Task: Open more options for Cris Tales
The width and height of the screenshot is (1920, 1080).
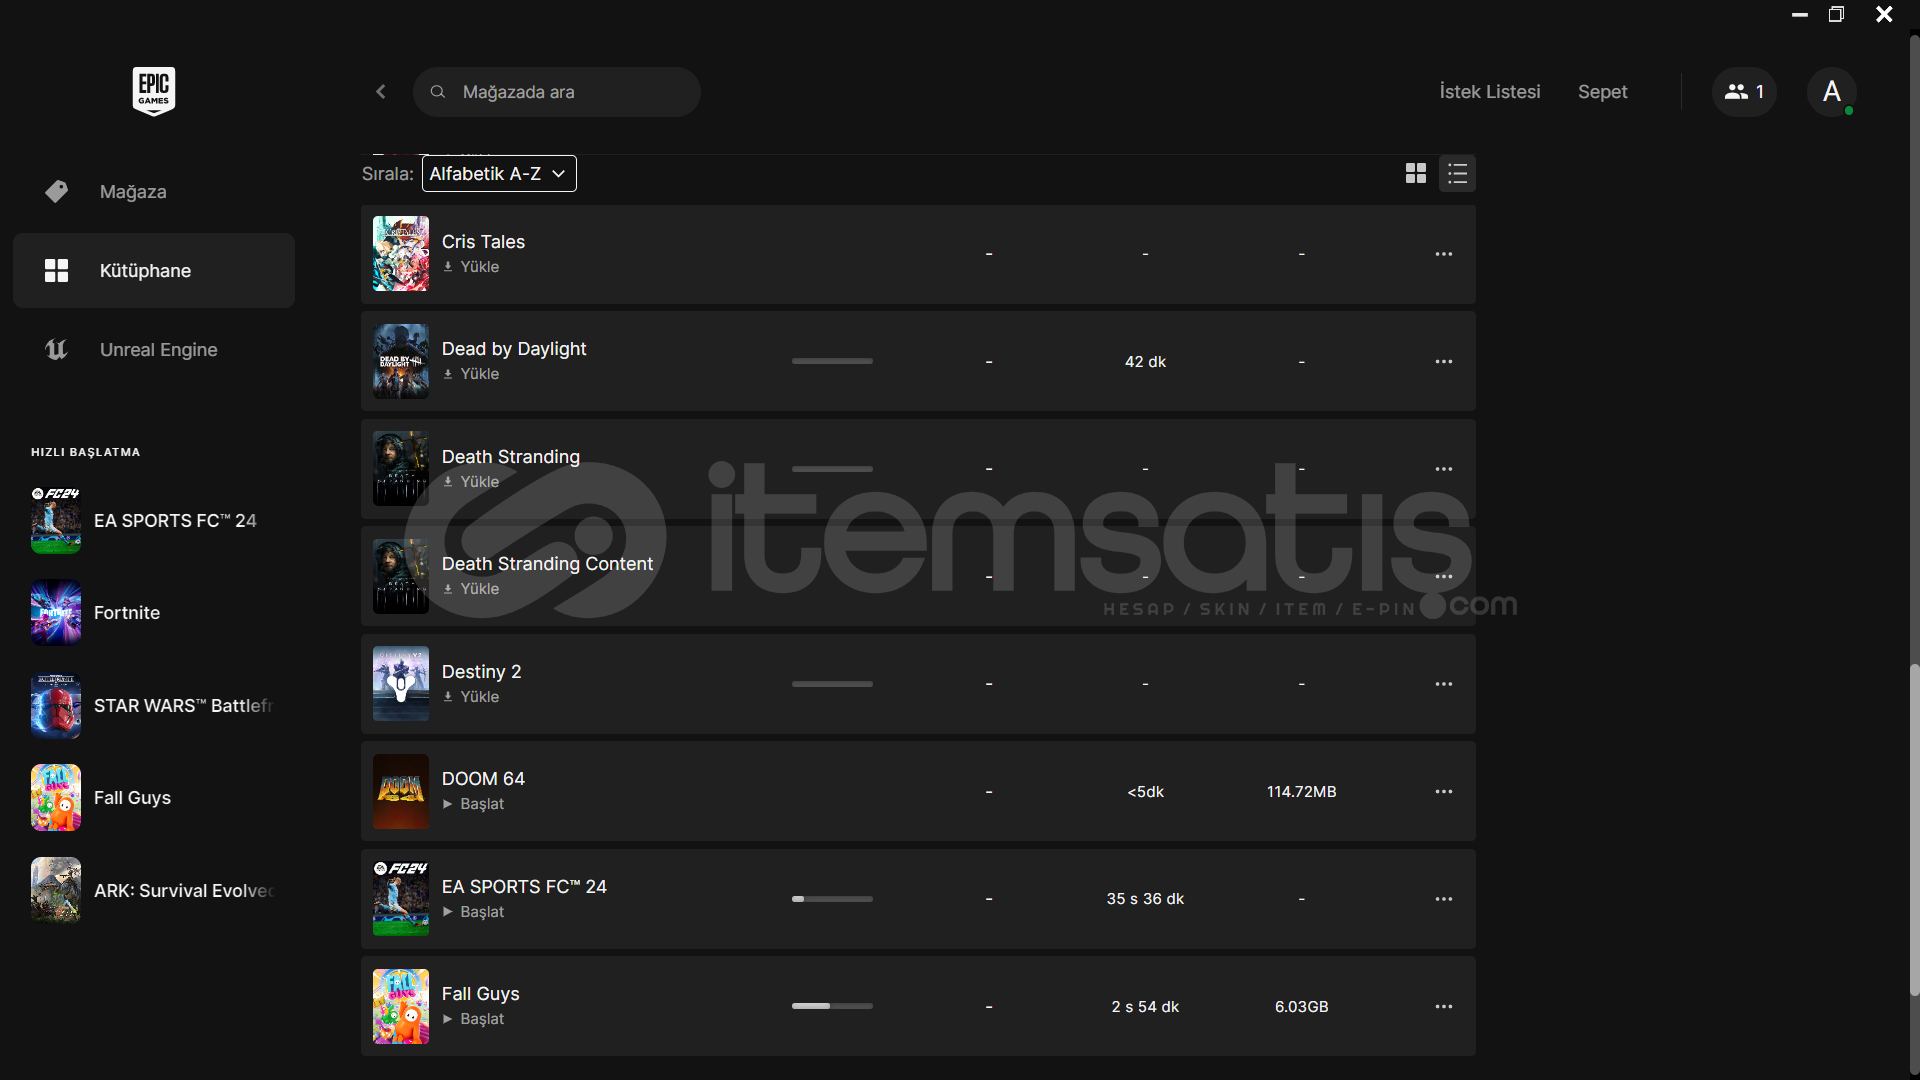Action: click(x=1444, y=254)
